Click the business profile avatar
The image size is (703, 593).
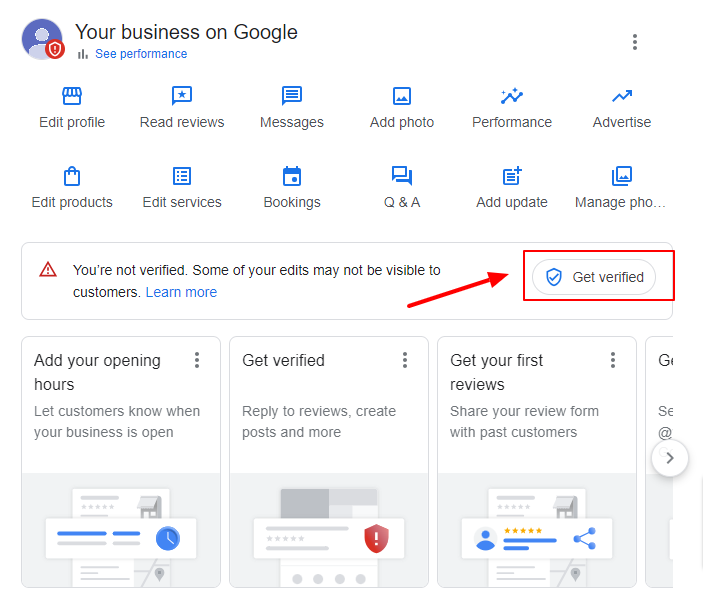tap(43, 39)
